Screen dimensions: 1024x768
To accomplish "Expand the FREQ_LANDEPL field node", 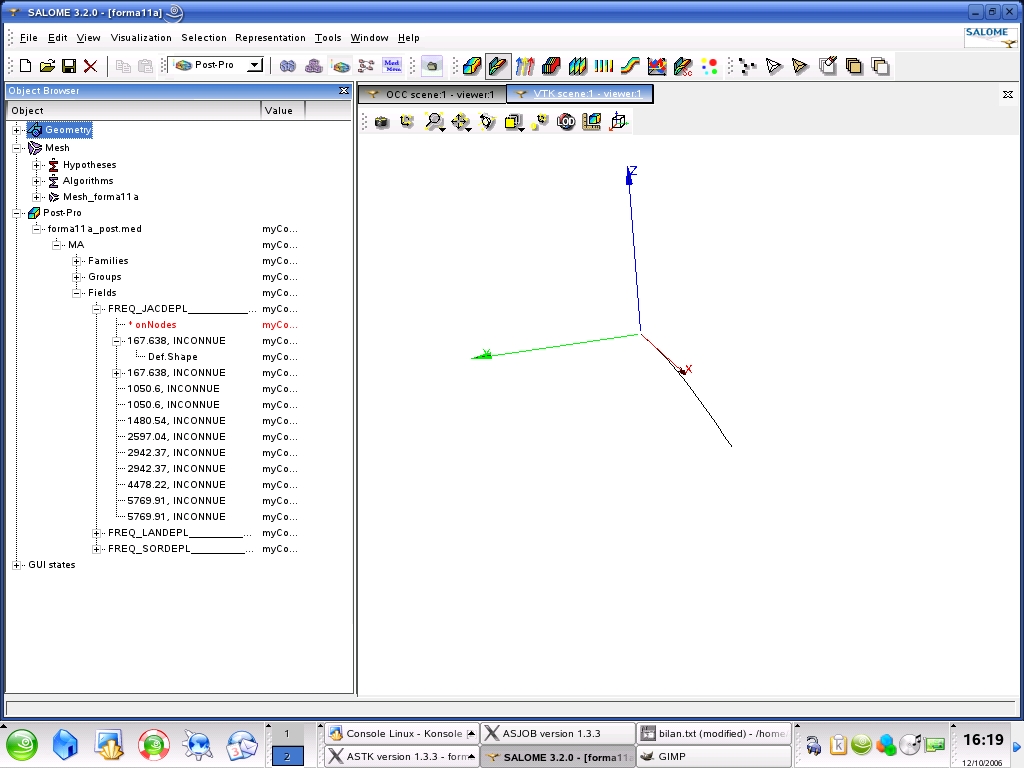I will click(97, 533).
